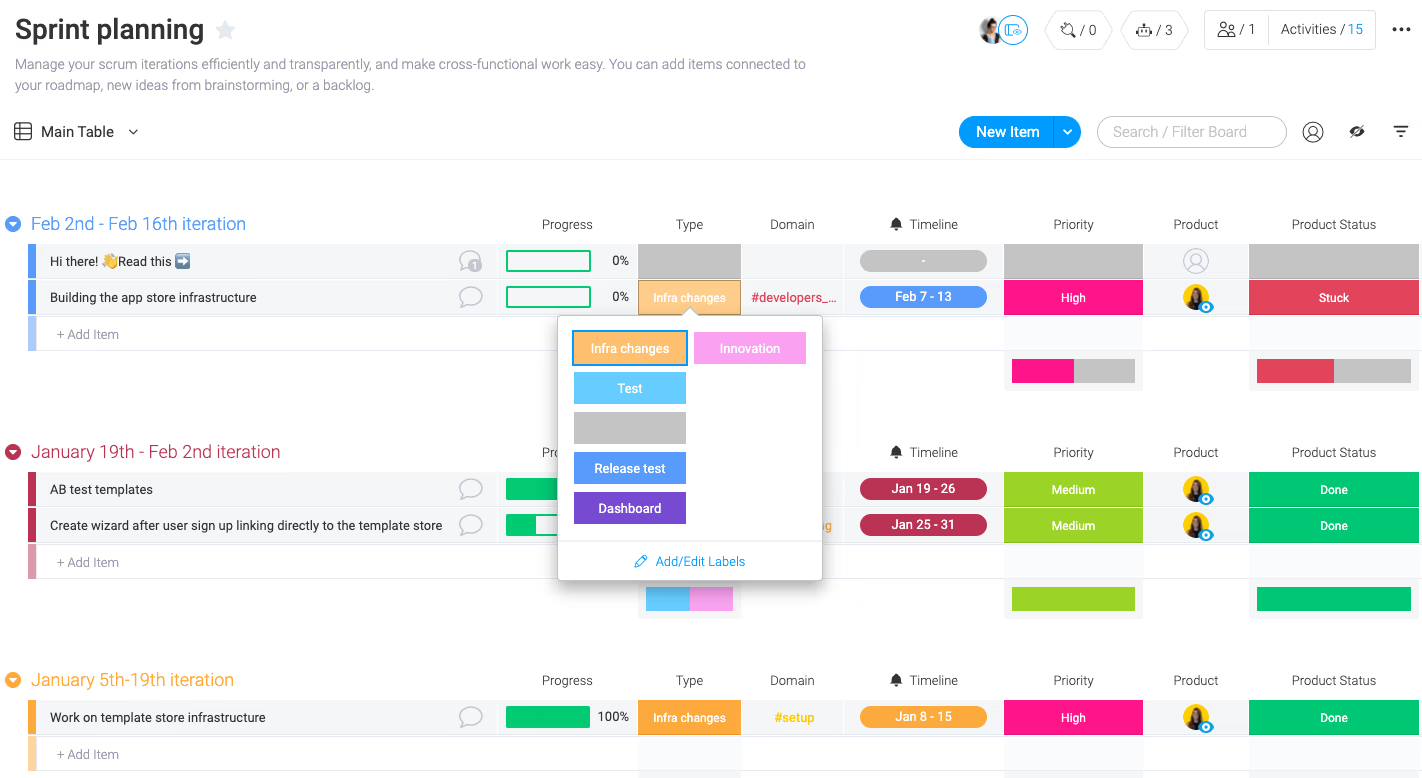Click the empty person avatar in 'Hi there!' row
Screen dimensions: 1422x778
click(x=1195, y=262)
